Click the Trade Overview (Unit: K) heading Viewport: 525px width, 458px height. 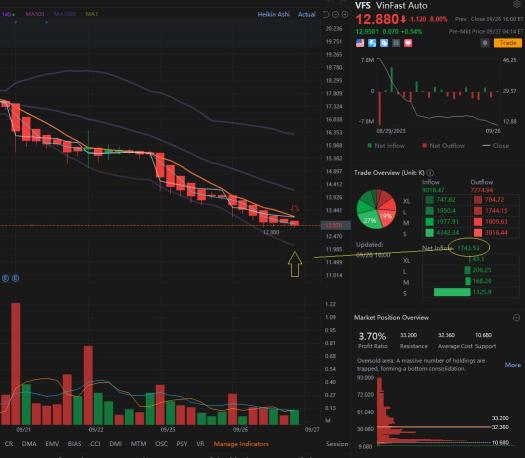[389, 173]
